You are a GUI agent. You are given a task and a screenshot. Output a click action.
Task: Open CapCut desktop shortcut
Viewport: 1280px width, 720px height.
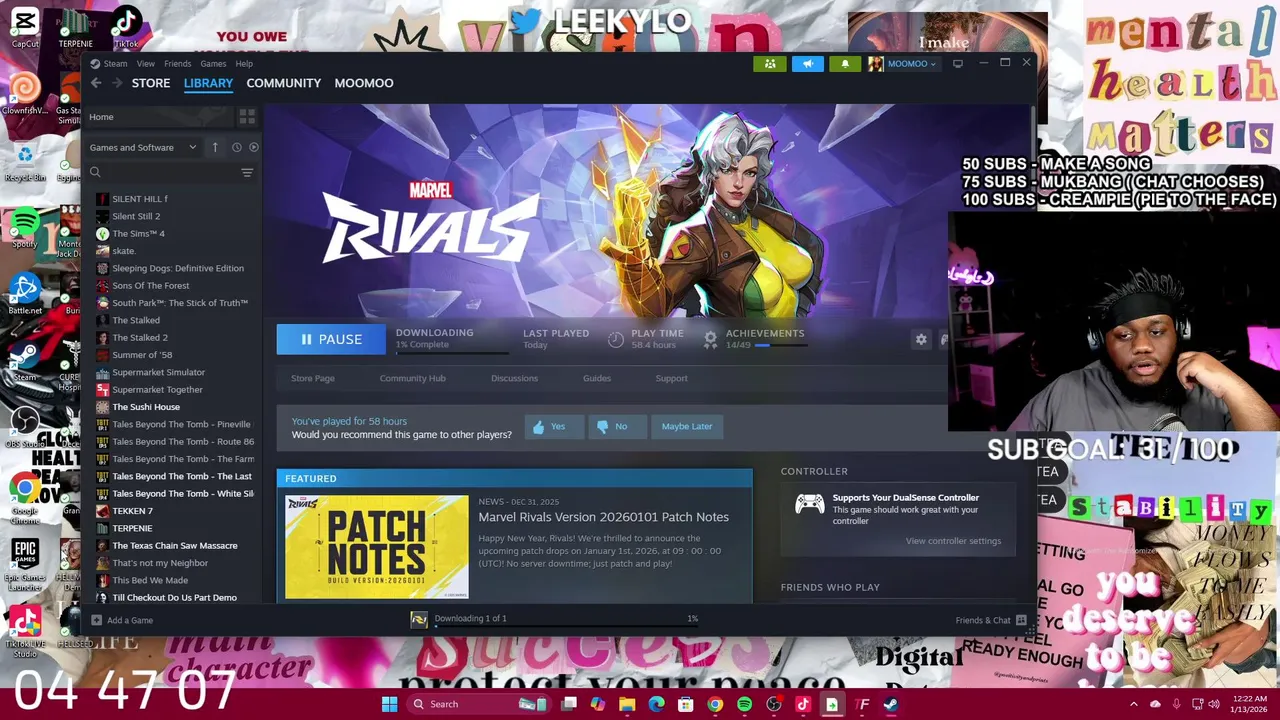tap(25, 27)
